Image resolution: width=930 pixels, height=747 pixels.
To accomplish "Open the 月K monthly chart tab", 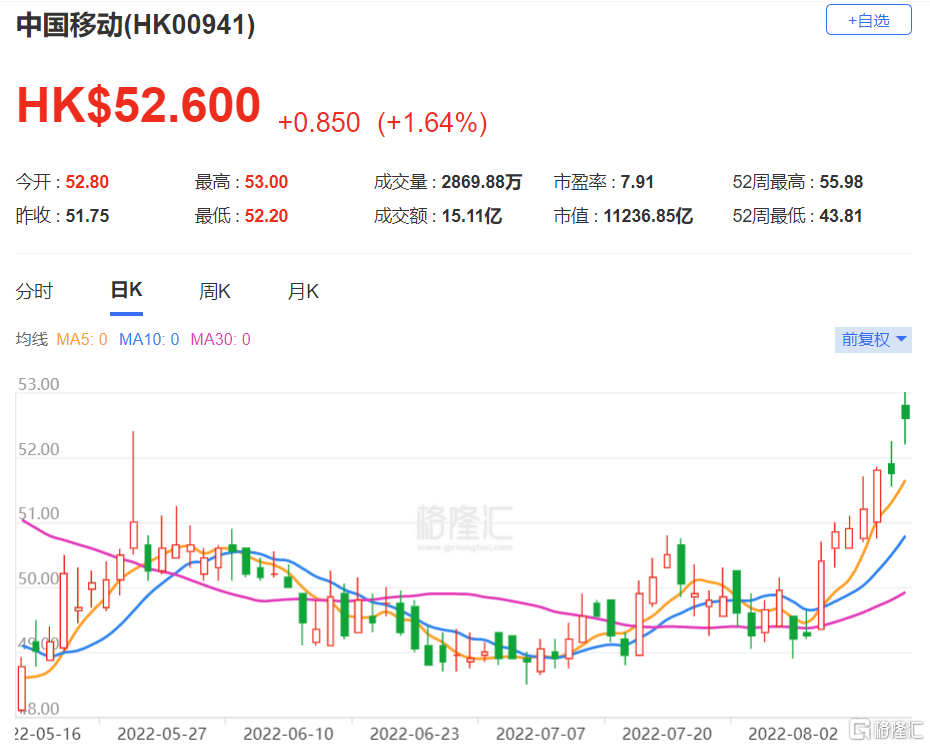I will pos(303,291).
